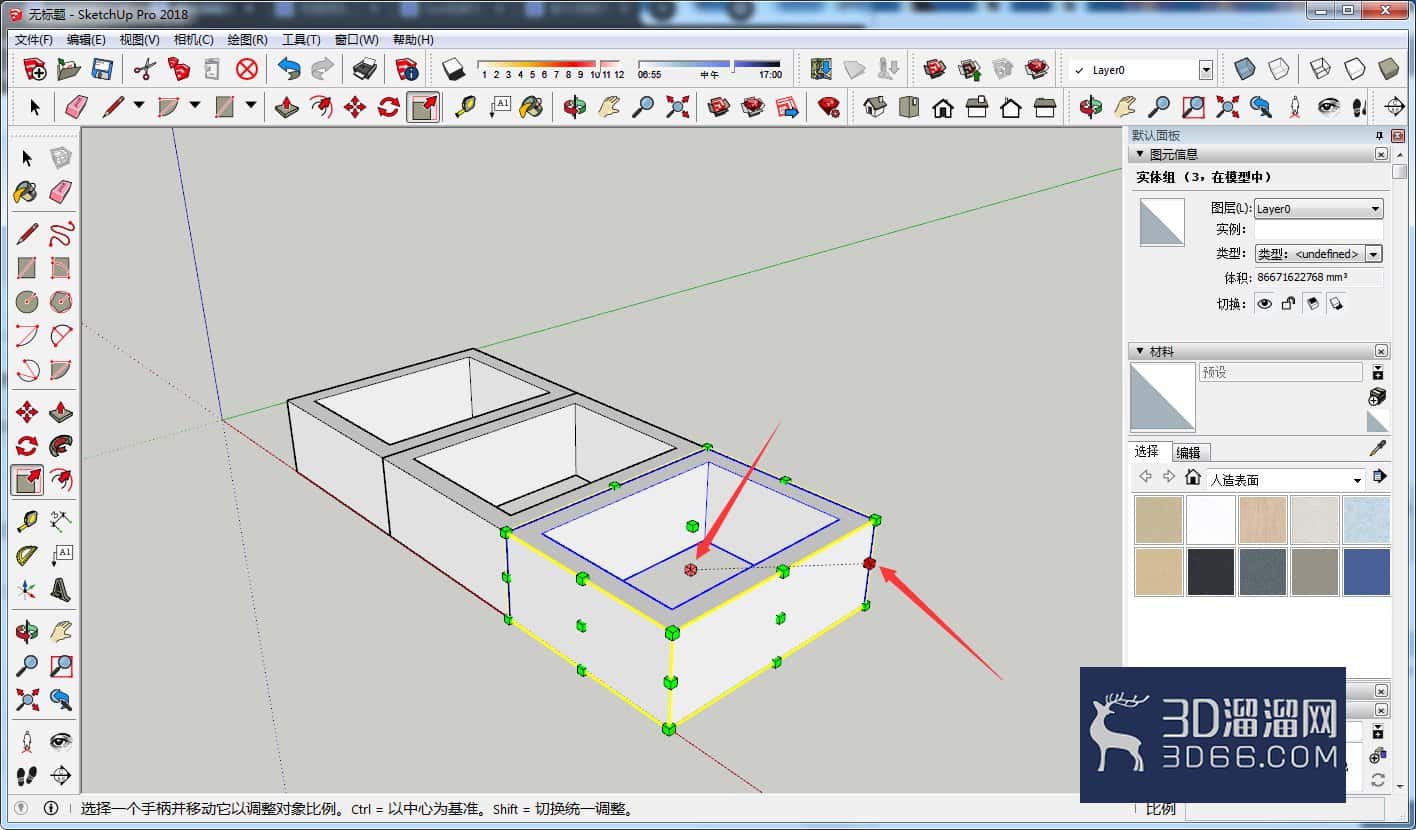Toggle cast shadows in Entity Info
The width and height of the screenshot is (1416, 830).
tap(1335, 304)
